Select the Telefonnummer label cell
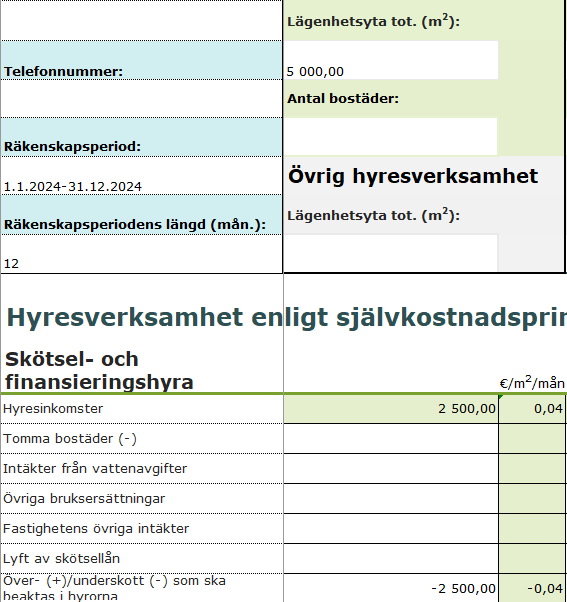The image size is (567, 602). click(x=141, y=60)
